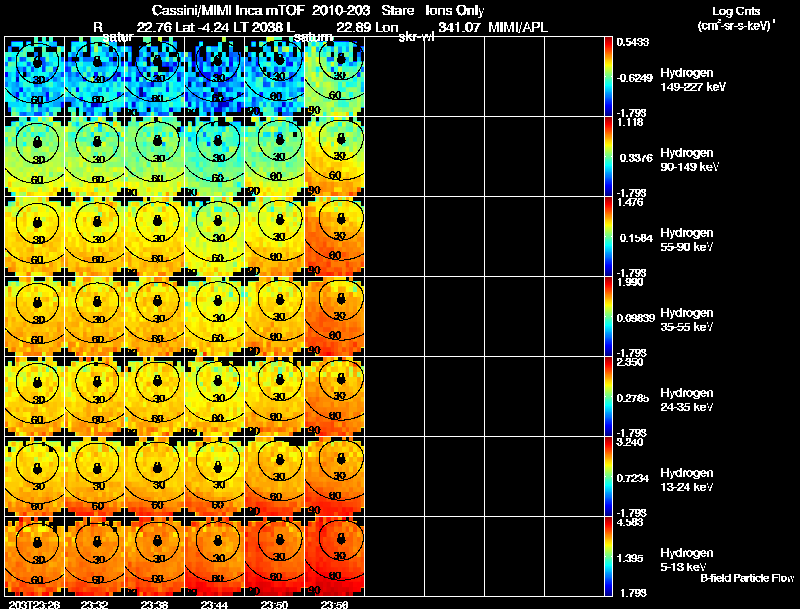
Task: Open the 24-35 keV image at 23:50
Action: click(274, 396)
